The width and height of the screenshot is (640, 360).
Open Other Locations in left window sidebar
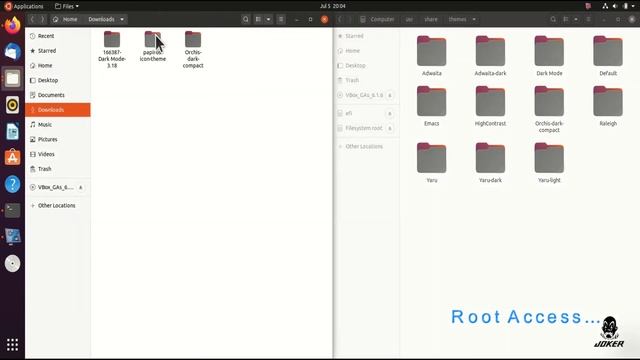coord(58,205)
